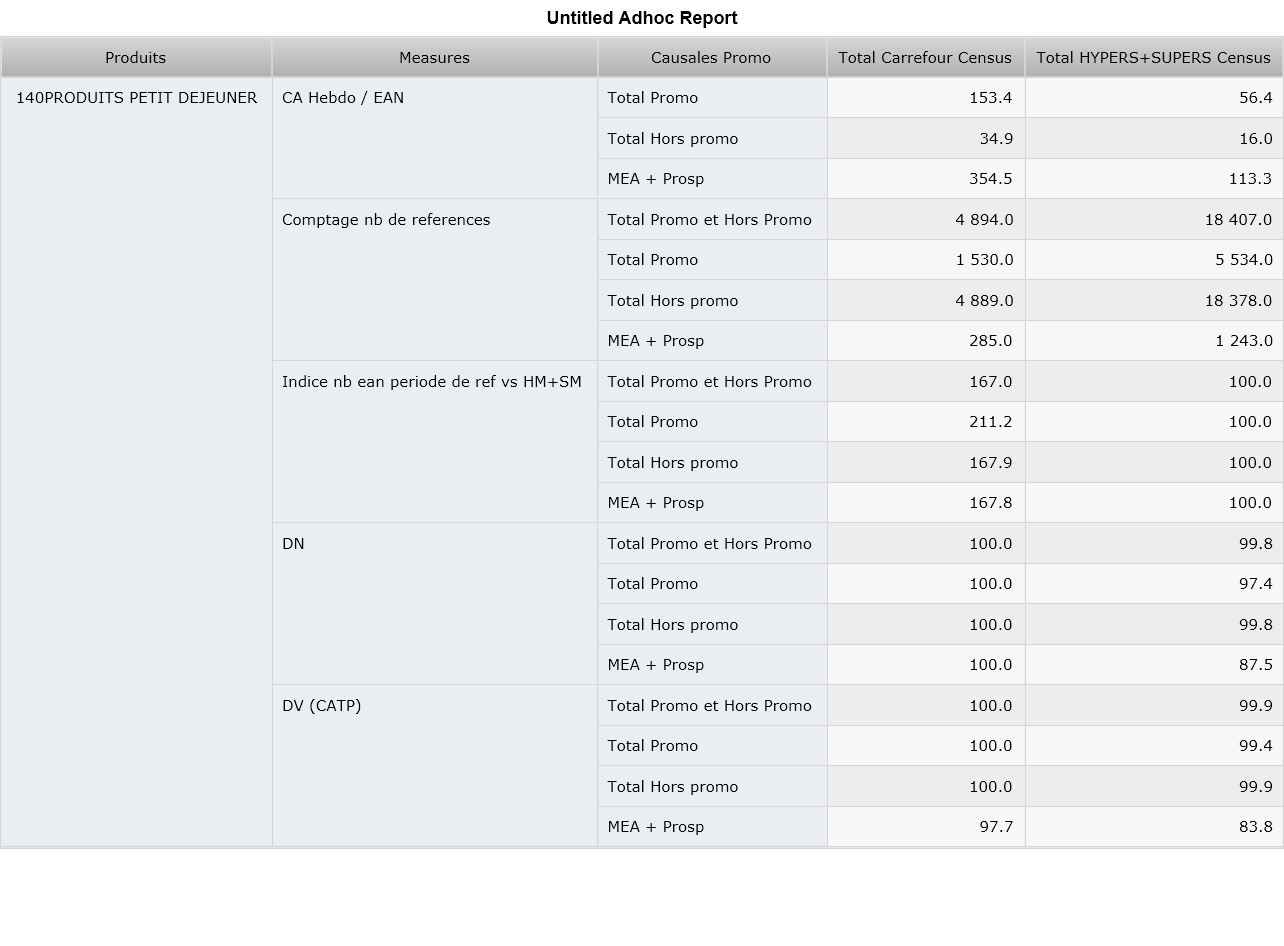This screenshot has height=946, width=1284.
Task: Click the 354.5 value cell
Action: (926, 179)
